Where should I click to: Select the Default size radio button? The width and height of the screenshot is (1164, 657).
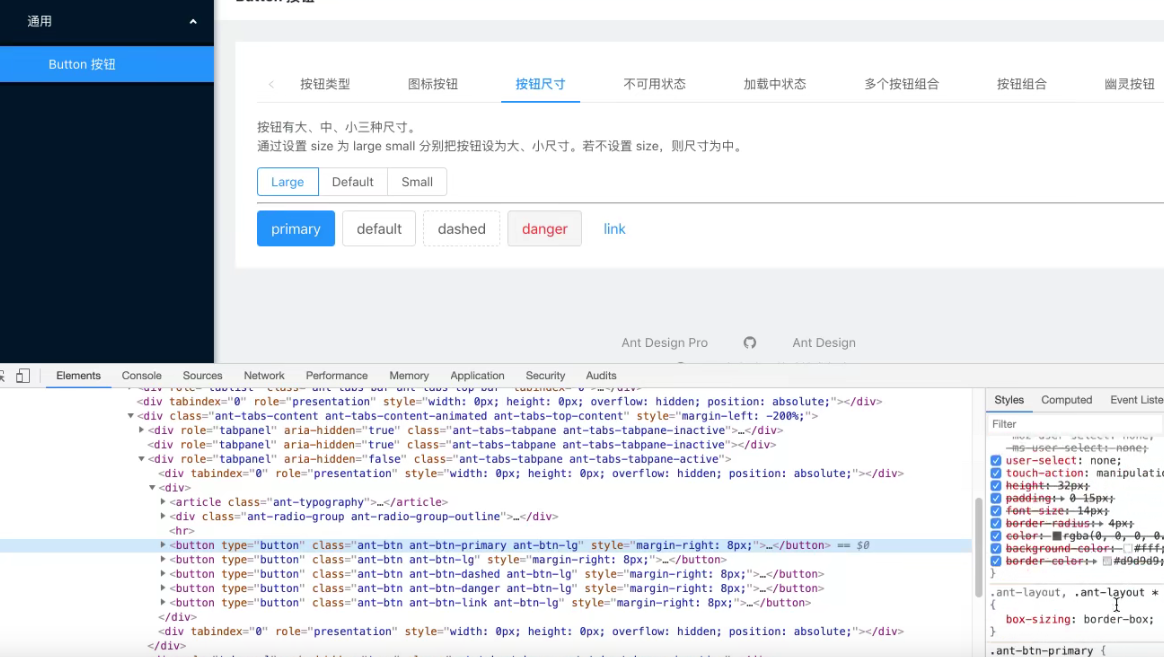pos(353,182)
